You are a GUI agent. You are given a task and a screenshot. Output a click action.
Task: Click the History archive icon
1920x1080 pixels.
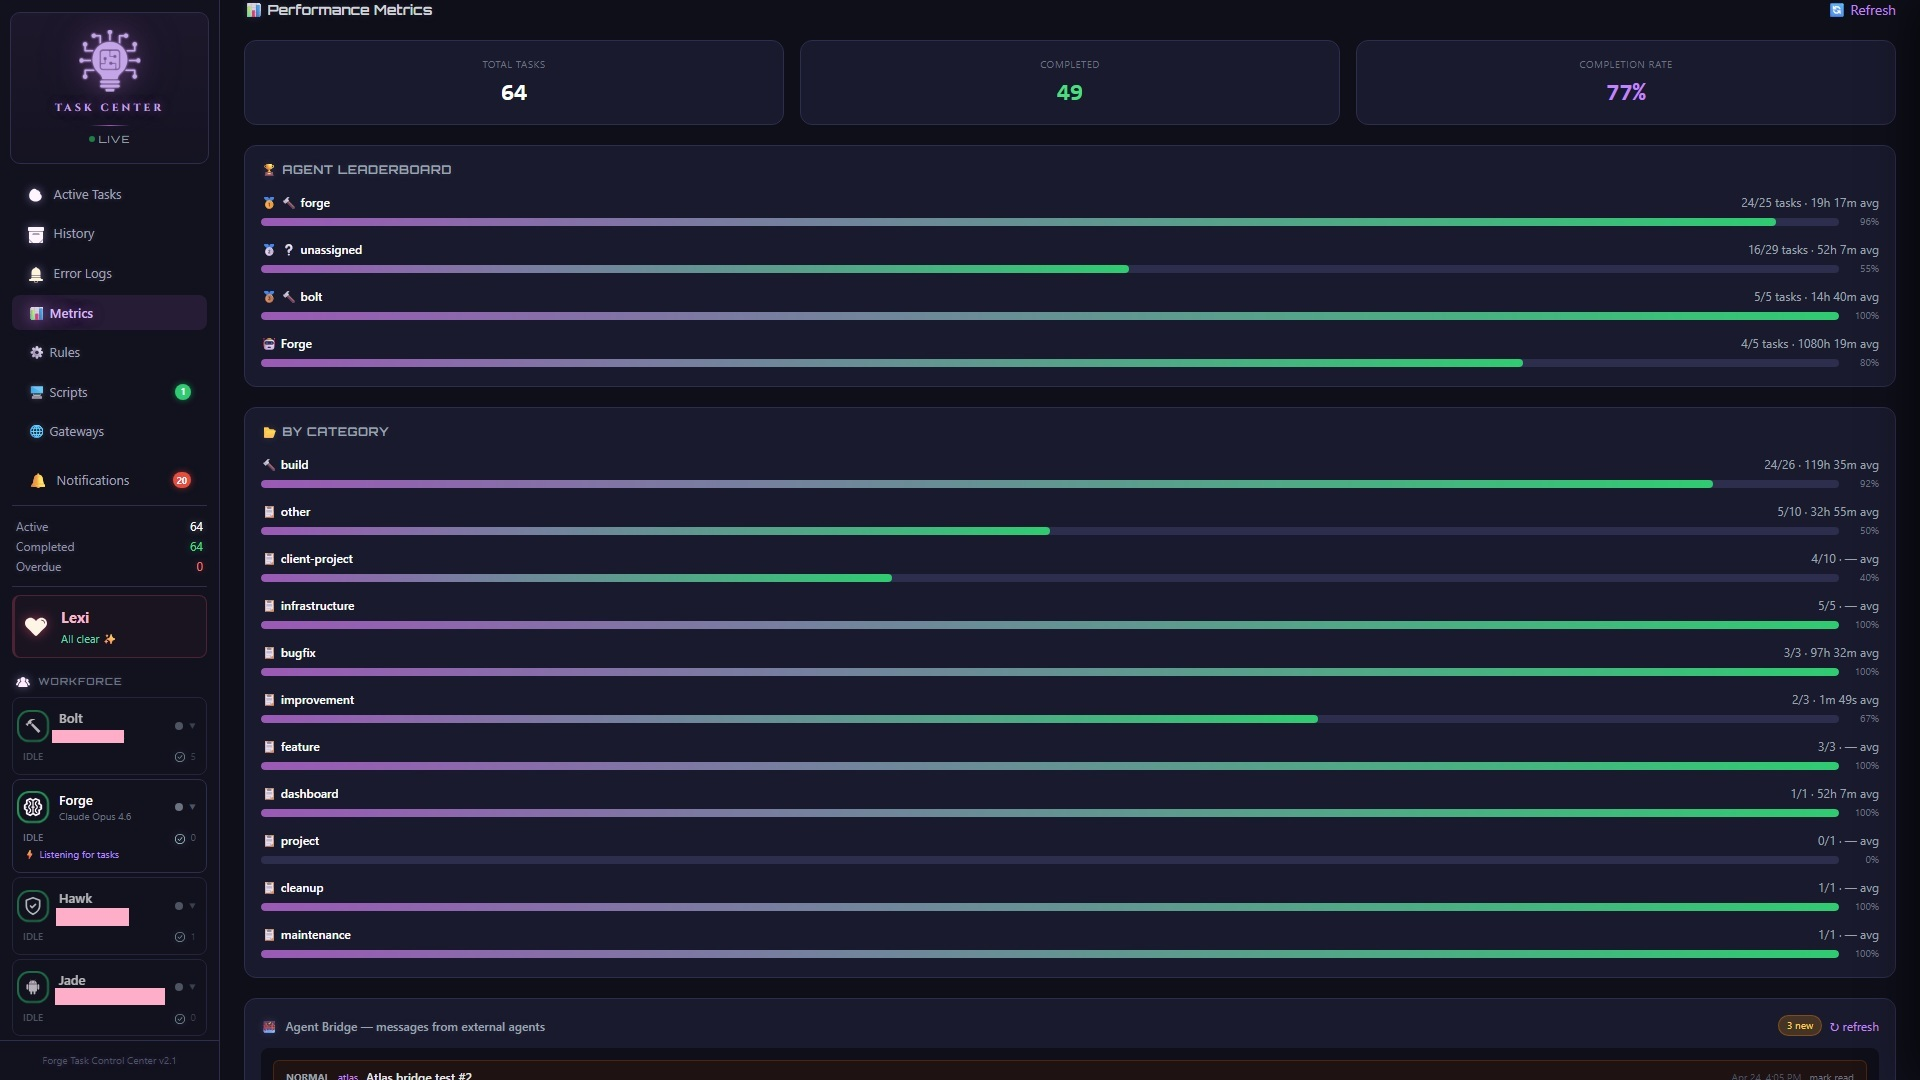coord(36,235)
